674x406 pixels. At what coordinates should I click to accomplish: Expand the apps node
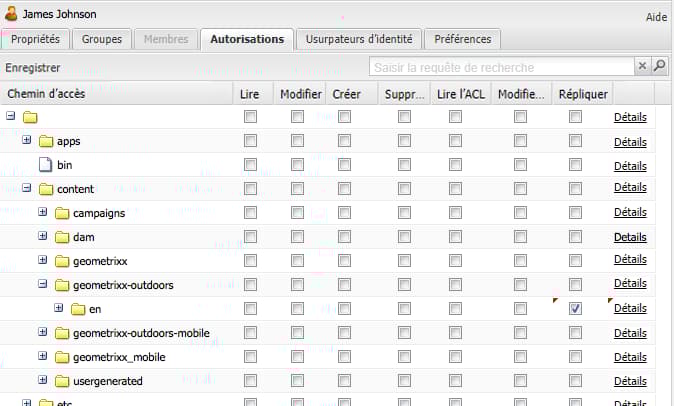click(27, 140)
